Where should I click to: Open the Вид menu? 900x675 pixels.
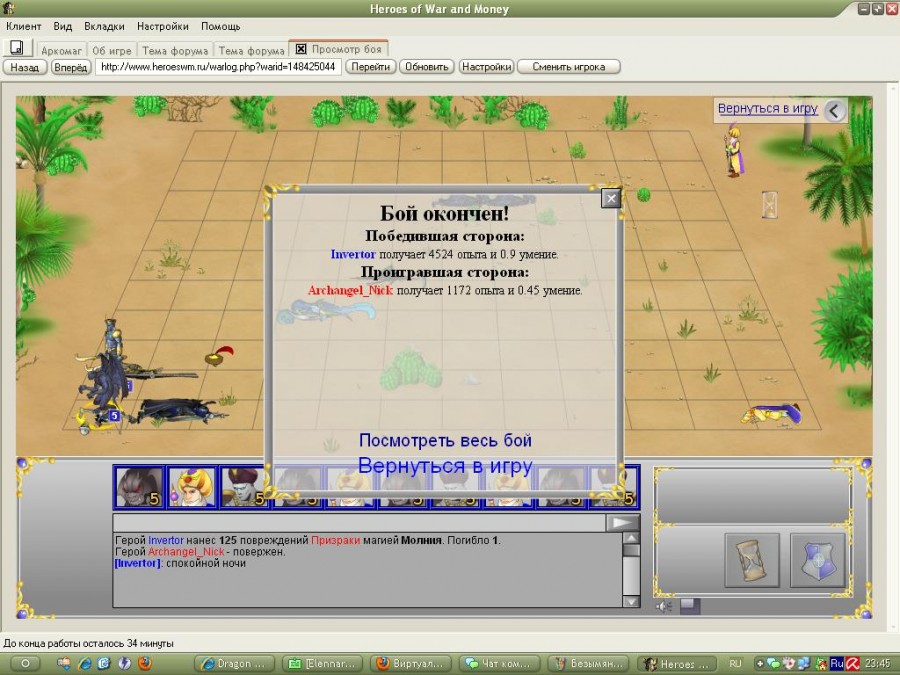63,26
